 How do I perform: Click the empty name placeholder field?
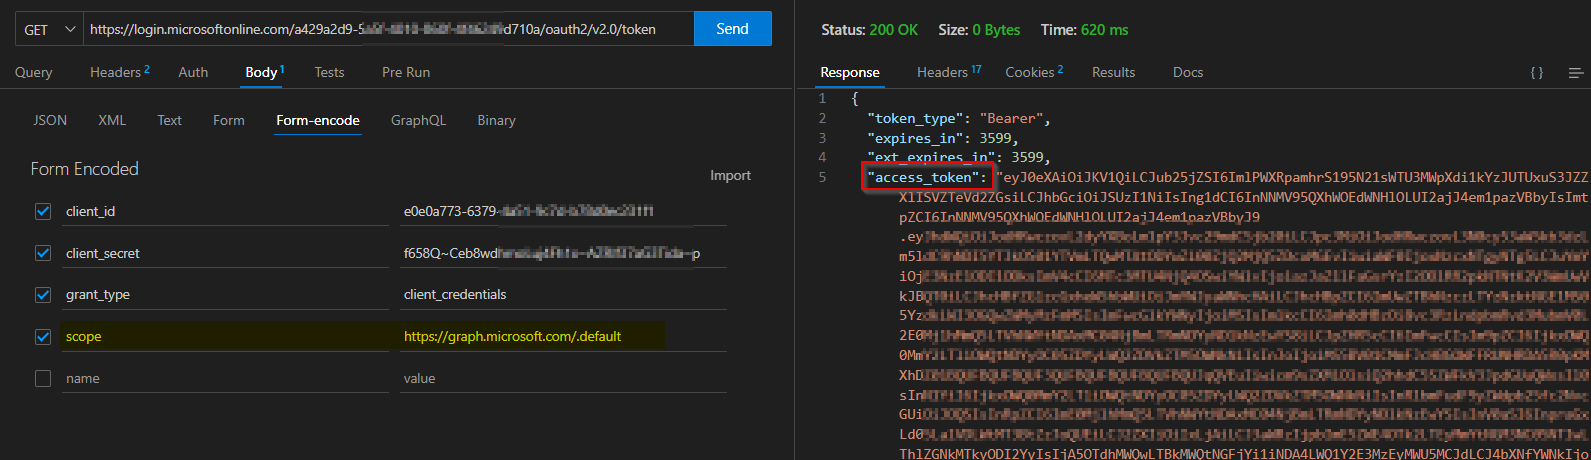coord(225,378)
